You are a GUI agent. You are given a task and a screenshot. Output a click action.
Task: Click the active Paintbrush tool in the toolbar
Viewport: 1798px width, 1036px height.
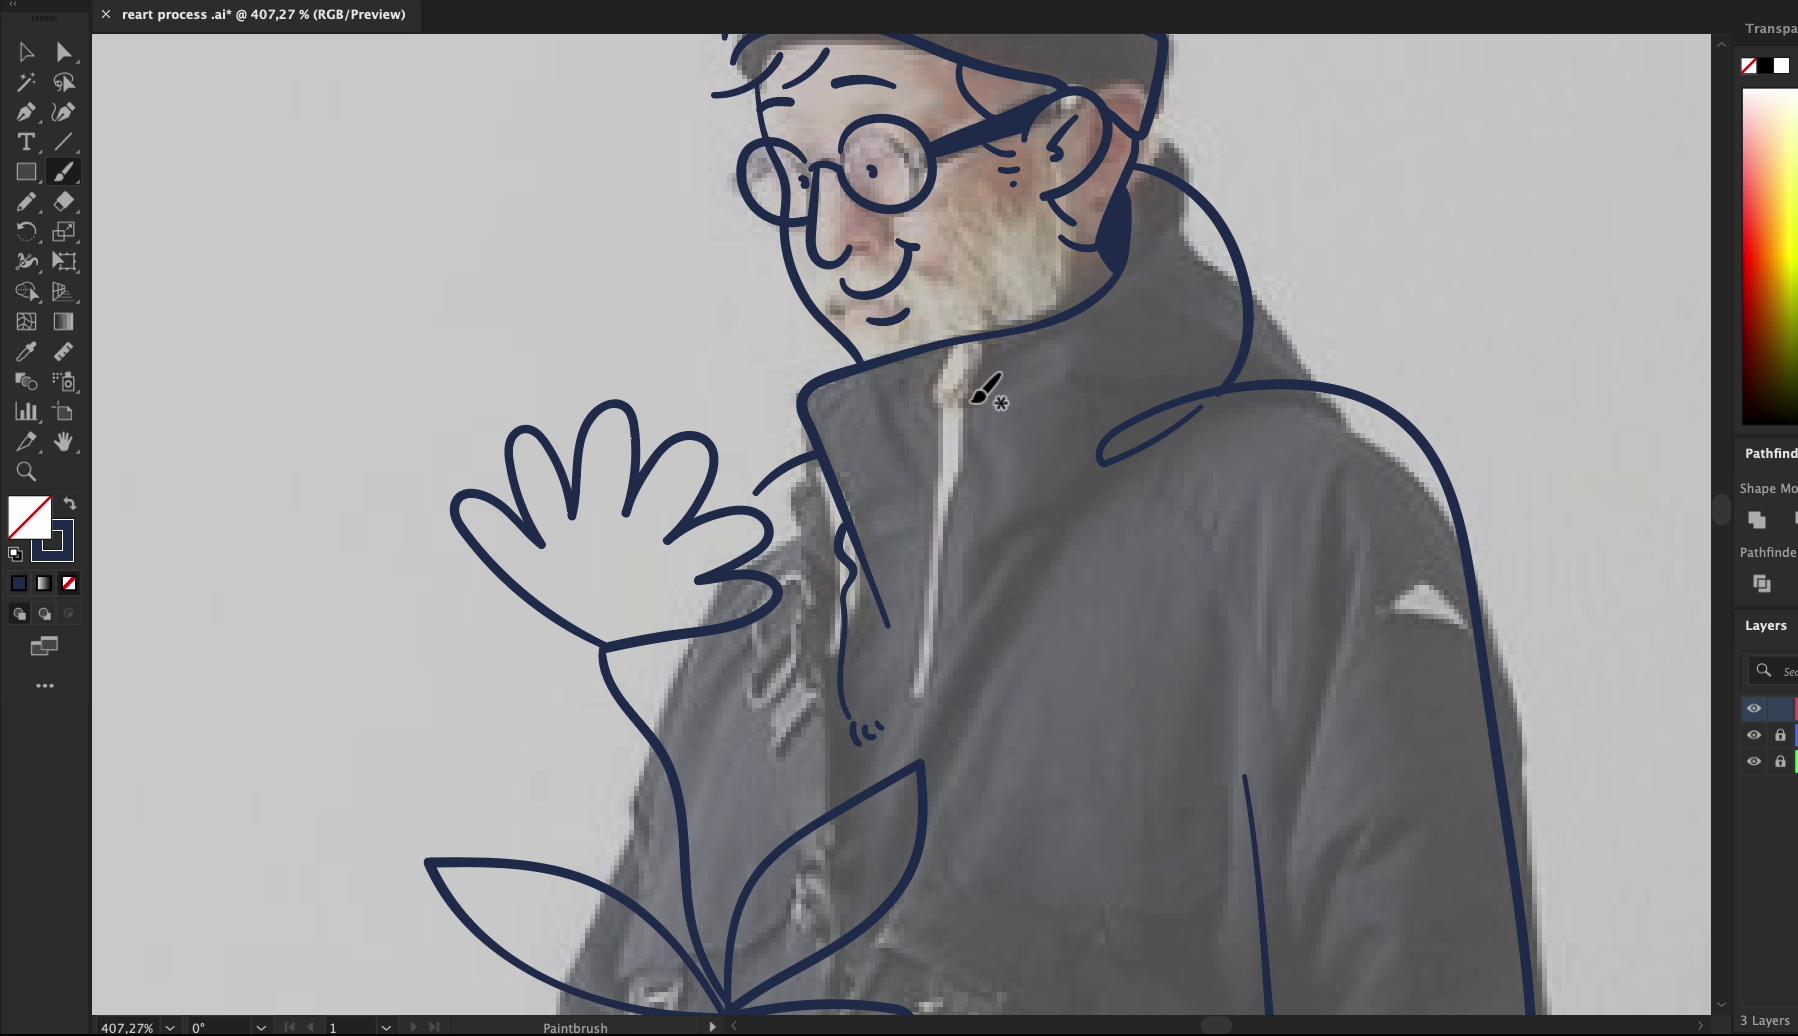coord(64,172)
